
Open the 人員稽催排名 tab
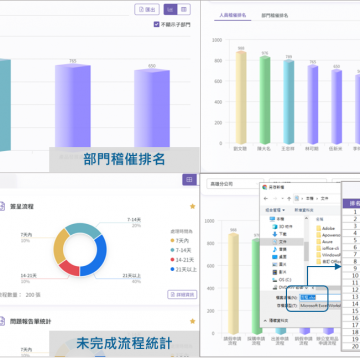[233, 15]
